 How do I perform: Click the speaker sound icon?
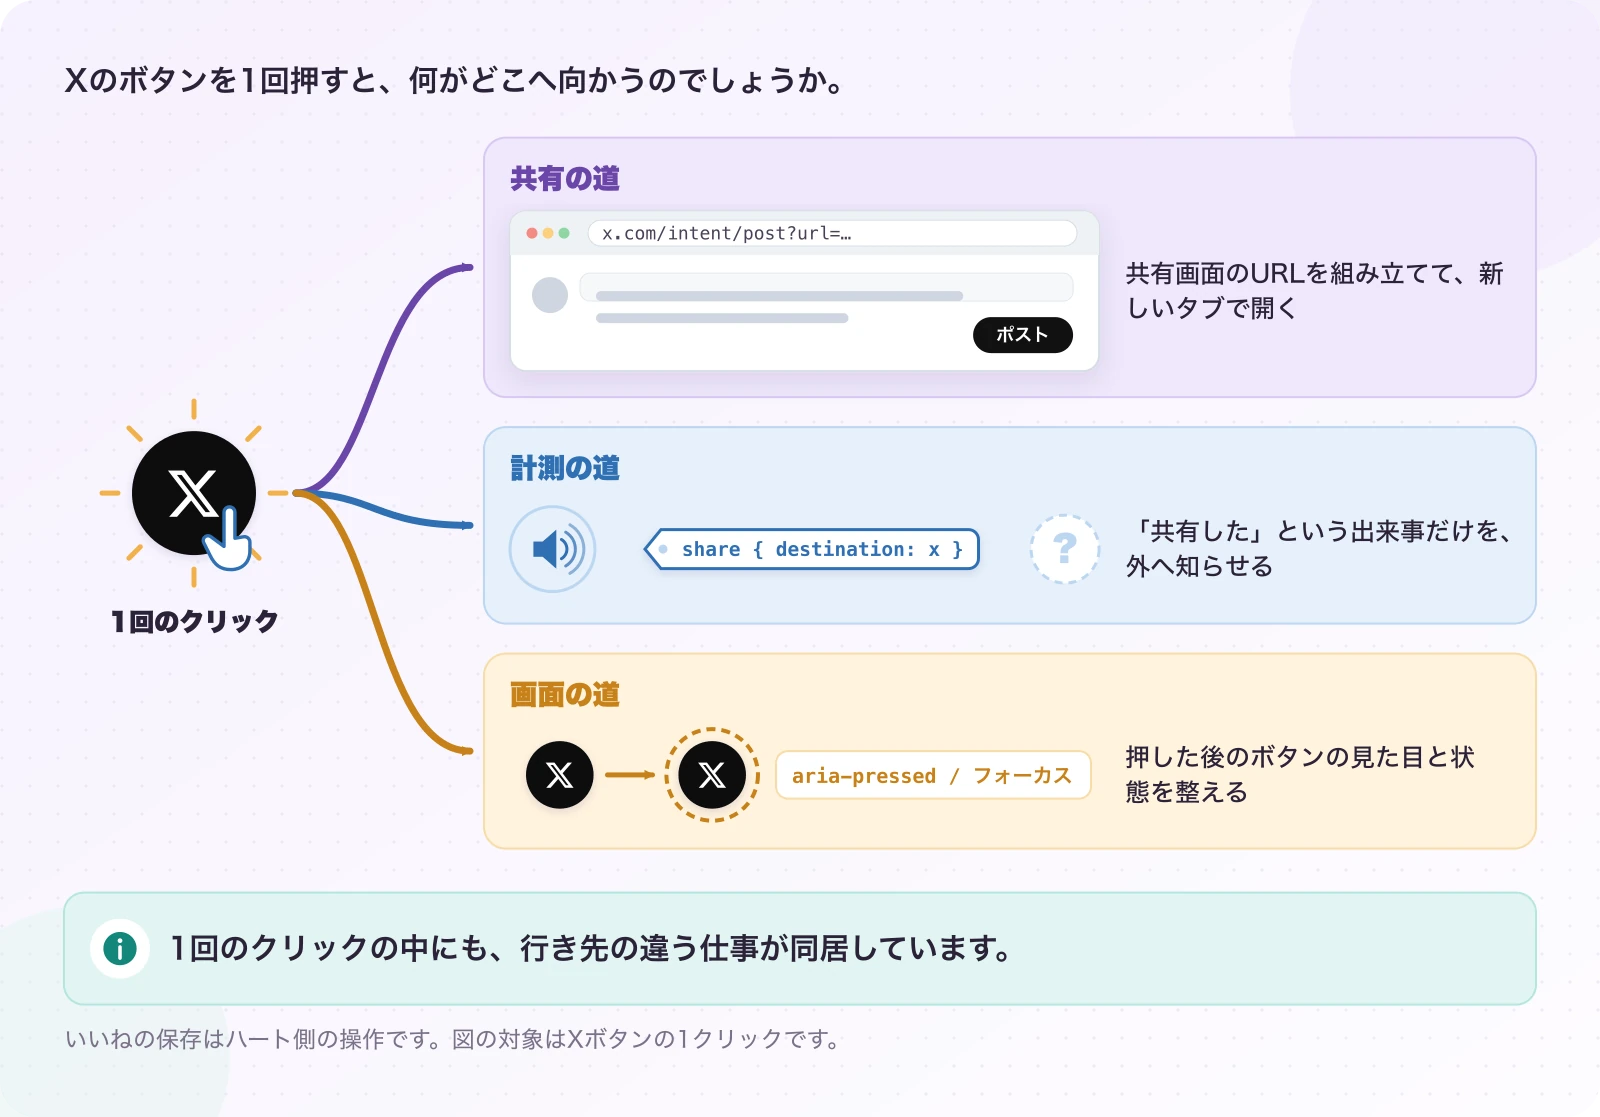point(553,549)
